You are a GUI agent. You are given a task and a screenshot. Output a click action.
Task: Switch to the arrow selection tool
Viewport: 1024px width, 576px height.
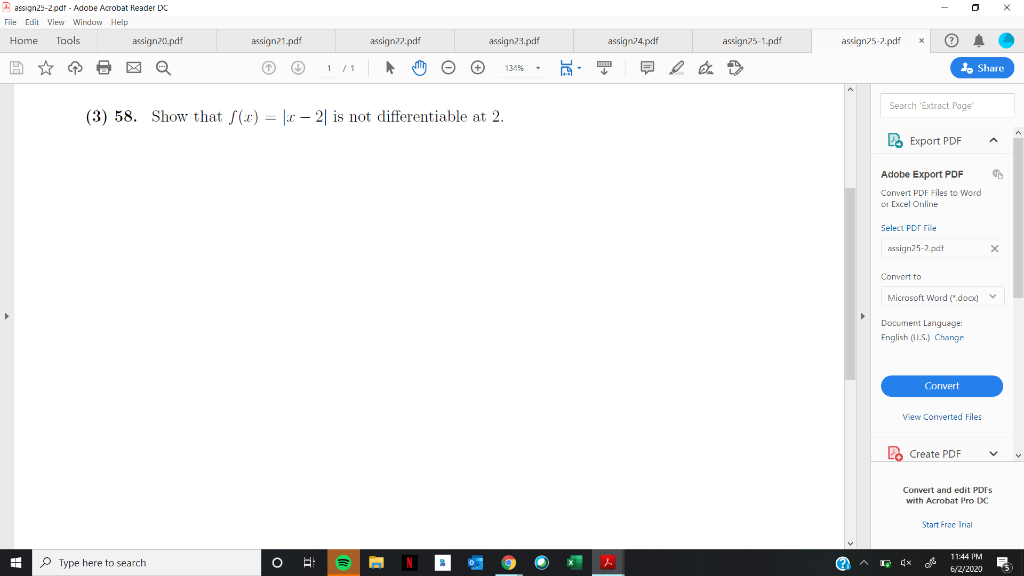(390, 67)
